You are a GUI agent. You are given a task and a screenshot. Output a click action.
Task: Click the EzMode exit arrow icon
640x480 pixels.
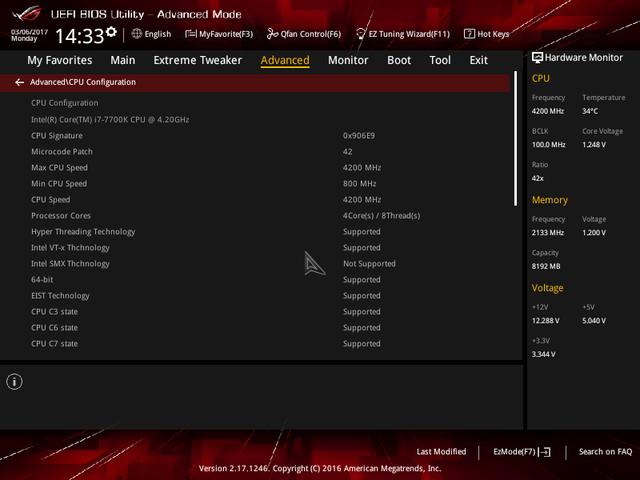544,452
